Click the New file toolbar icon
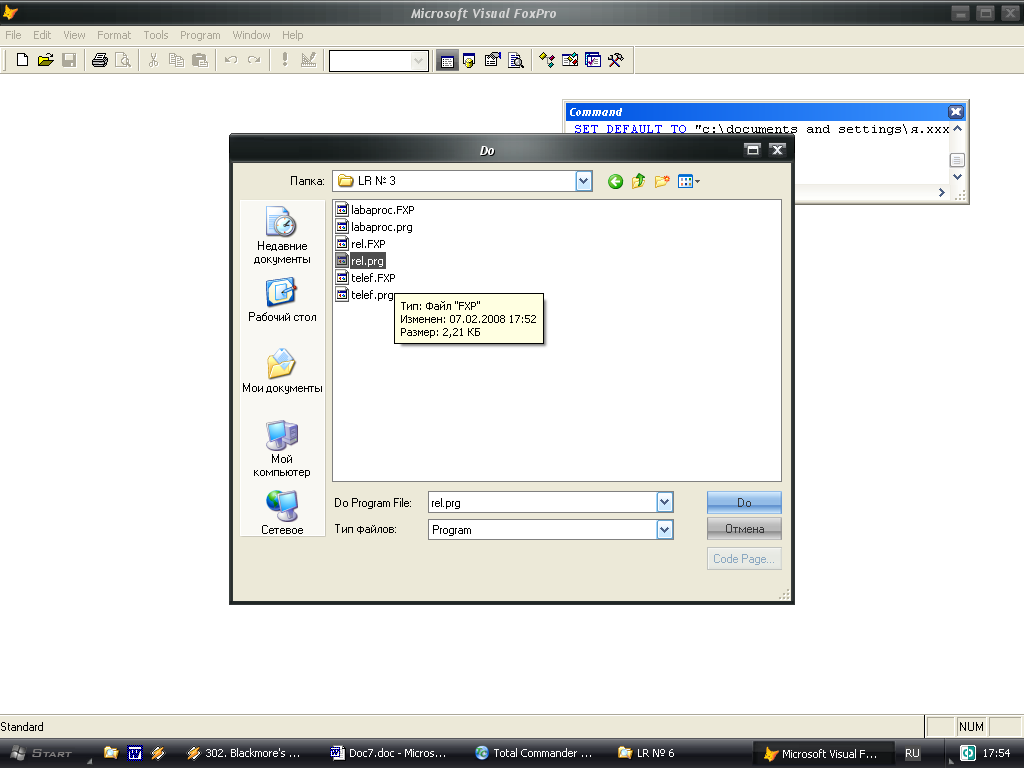This screenshot has width=1024, height=768. (22, 60)
